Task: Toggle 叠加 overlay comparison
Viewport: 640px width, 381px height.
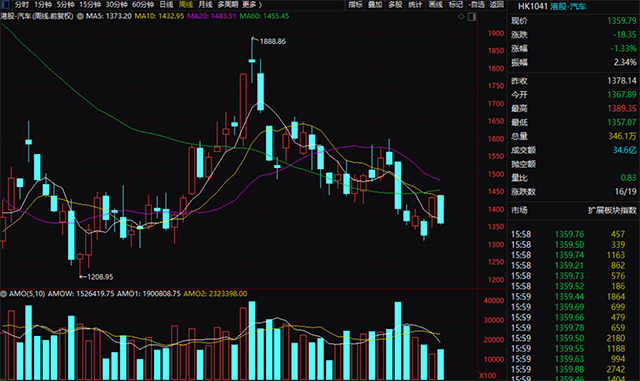Action: [x=375, y=4]
